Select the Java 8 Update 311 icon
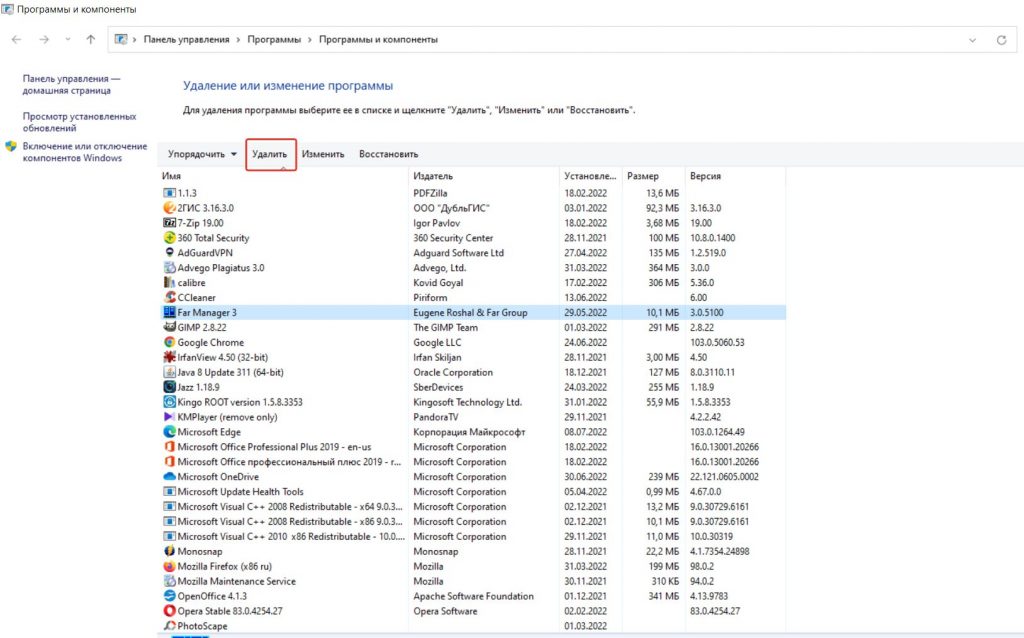This screenshot has height=638, width=1024. point(169,372)
